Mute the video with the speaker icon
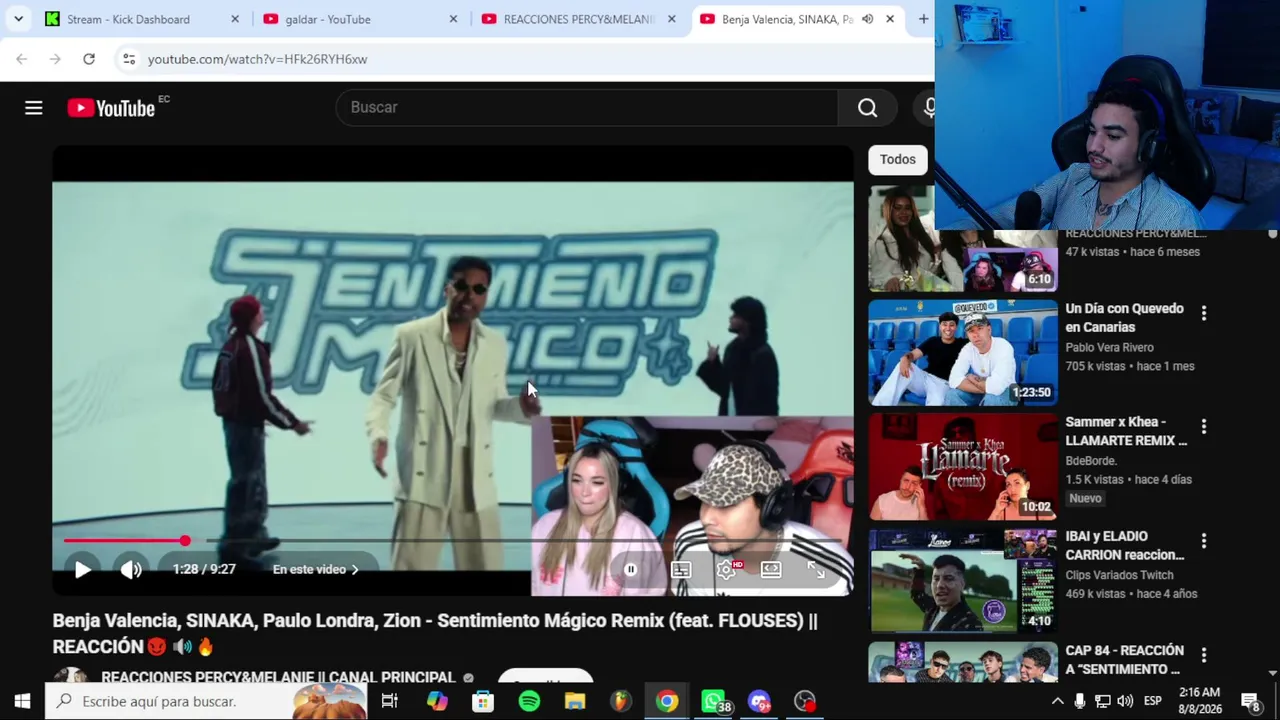 coord(131,569)
